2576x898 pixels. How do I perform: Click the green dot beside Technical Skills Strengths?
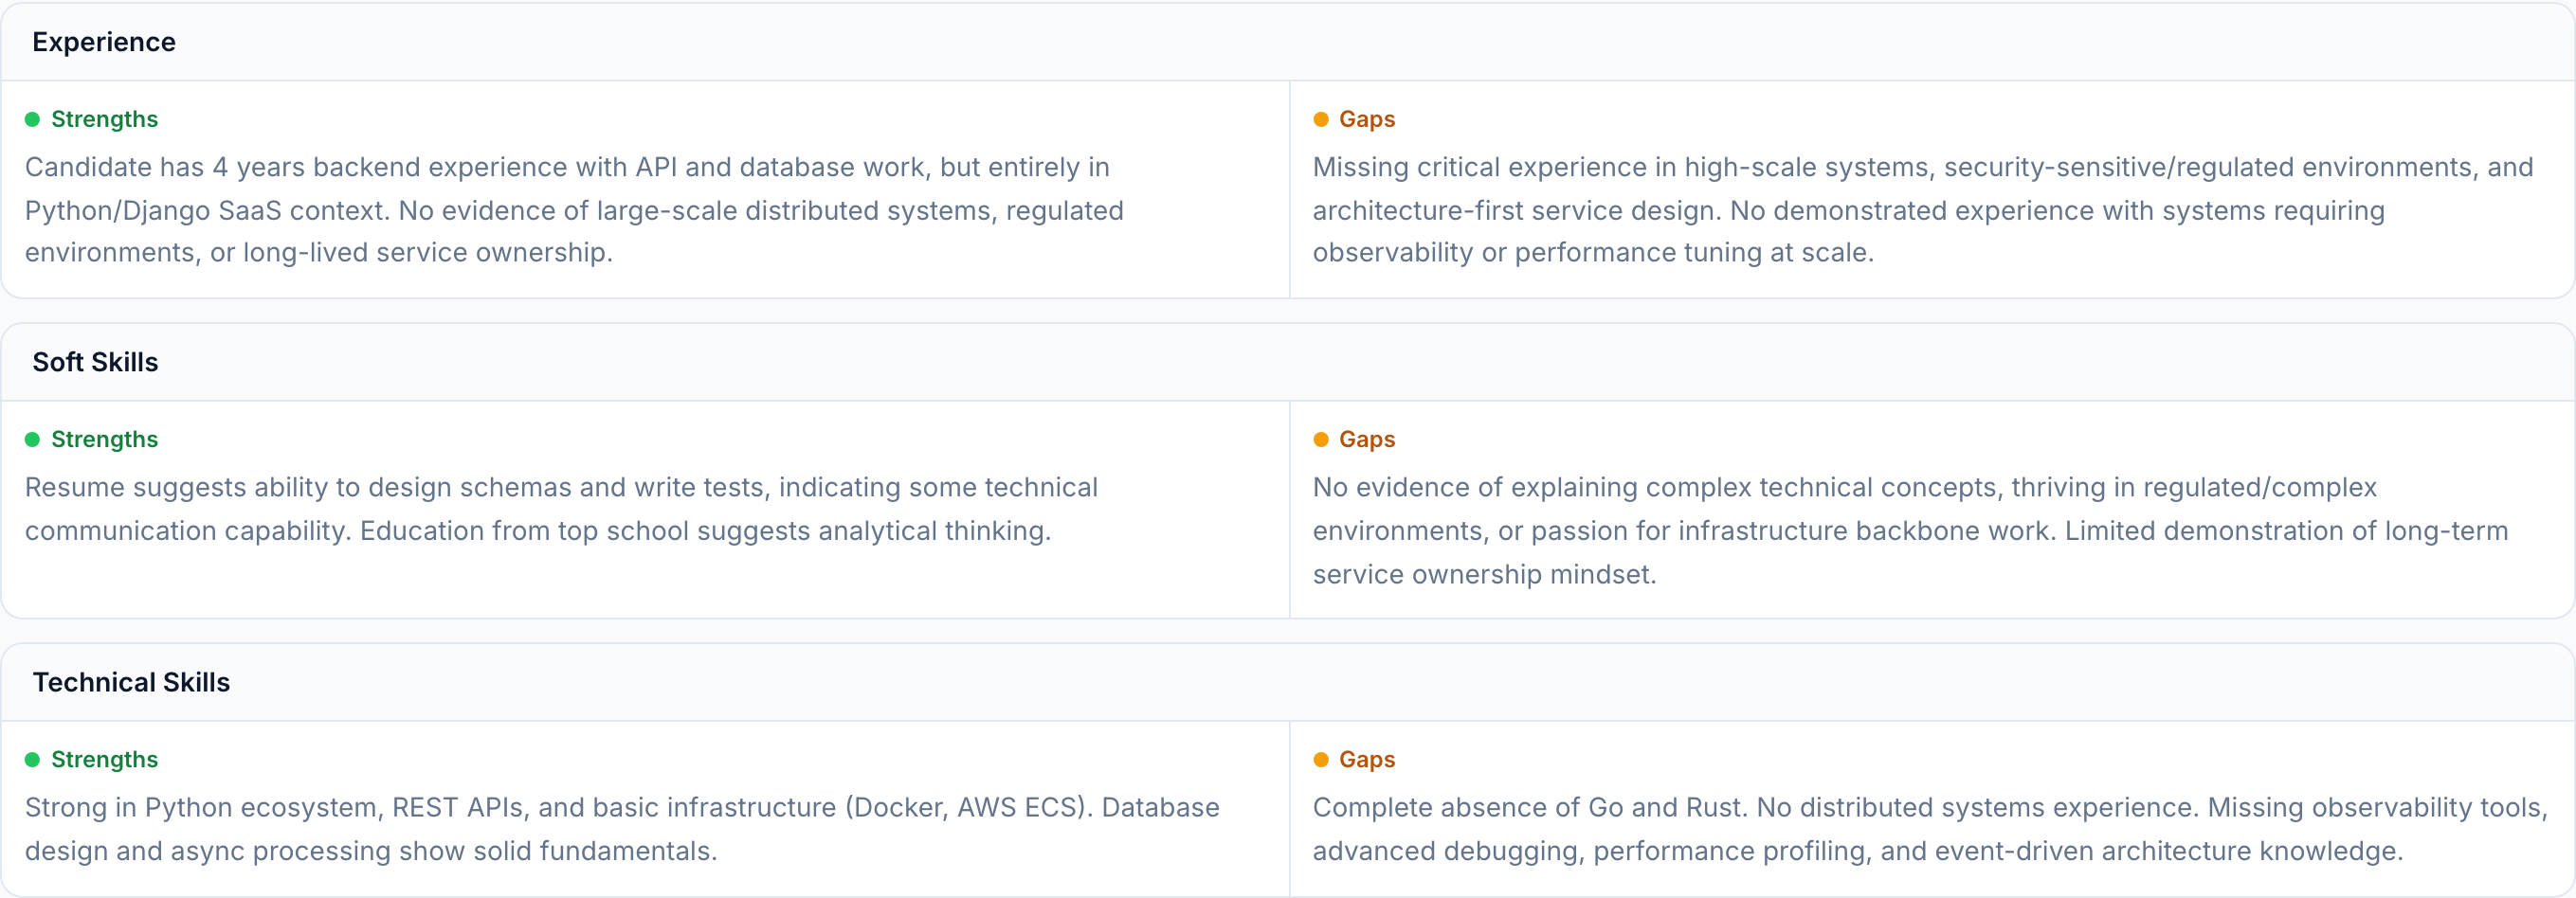[32, 760]
